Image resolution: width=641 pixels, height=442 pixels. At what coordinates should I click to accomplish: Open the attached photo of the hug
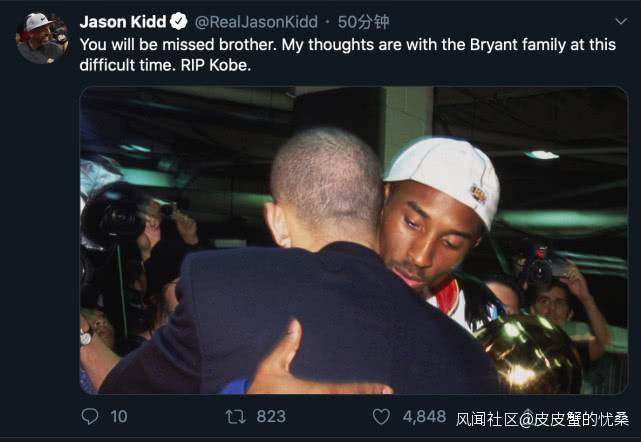click(354, 240)
